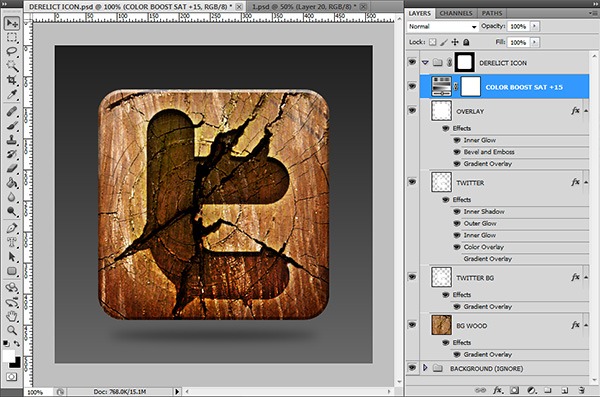Toggle lock all padlock

coord(466,42)
